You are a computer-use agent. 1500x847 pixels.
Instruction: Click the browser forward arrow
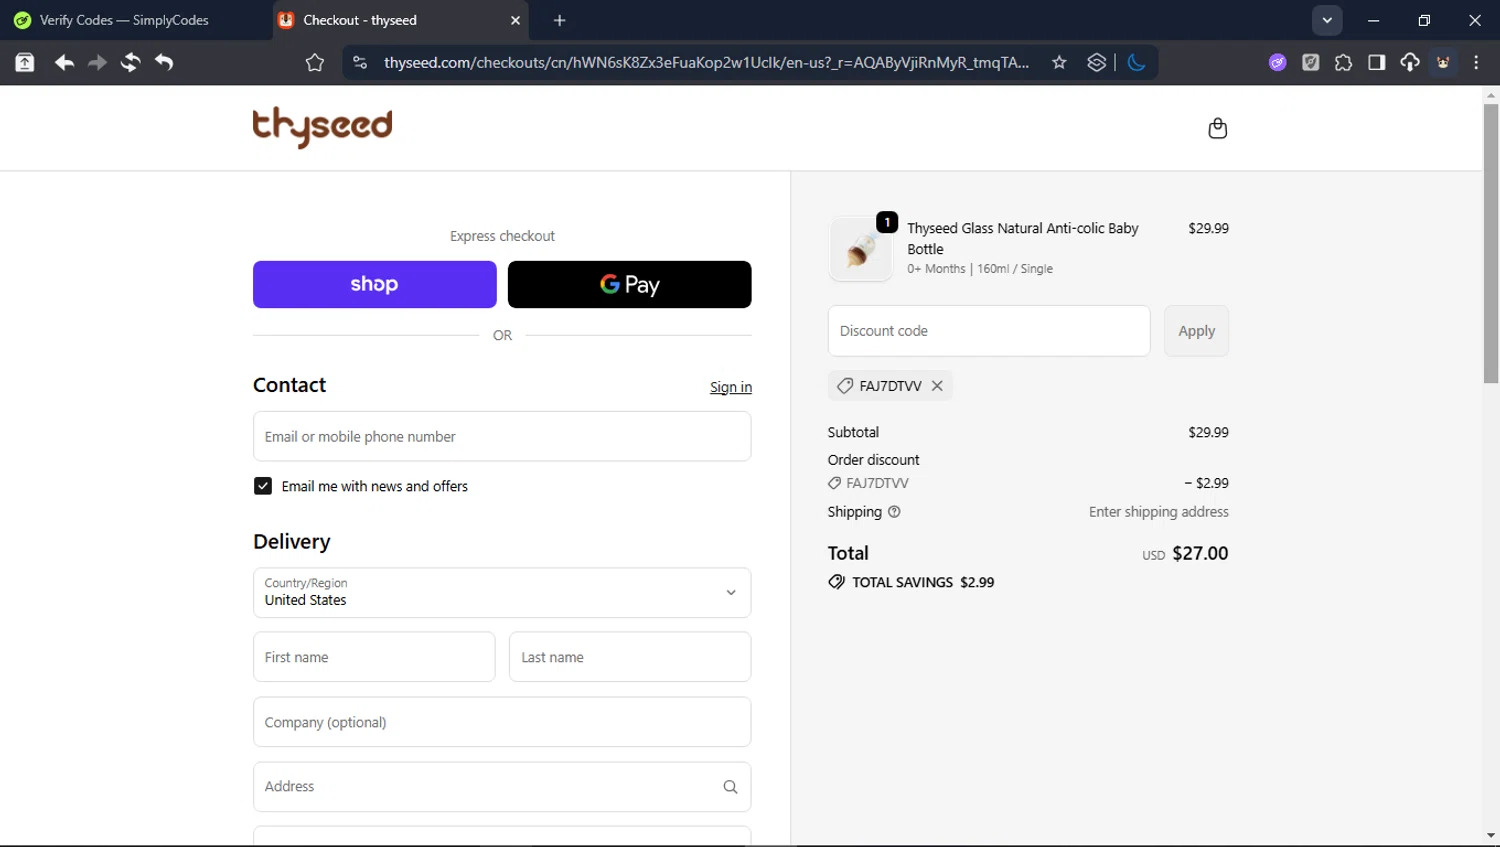(97, 62)
